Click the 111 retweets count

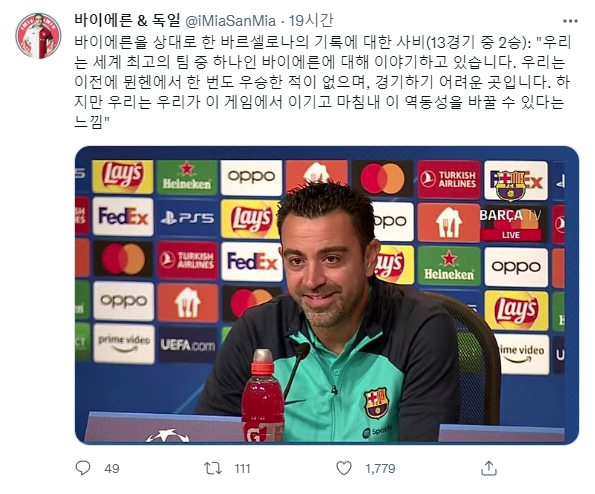242,469
